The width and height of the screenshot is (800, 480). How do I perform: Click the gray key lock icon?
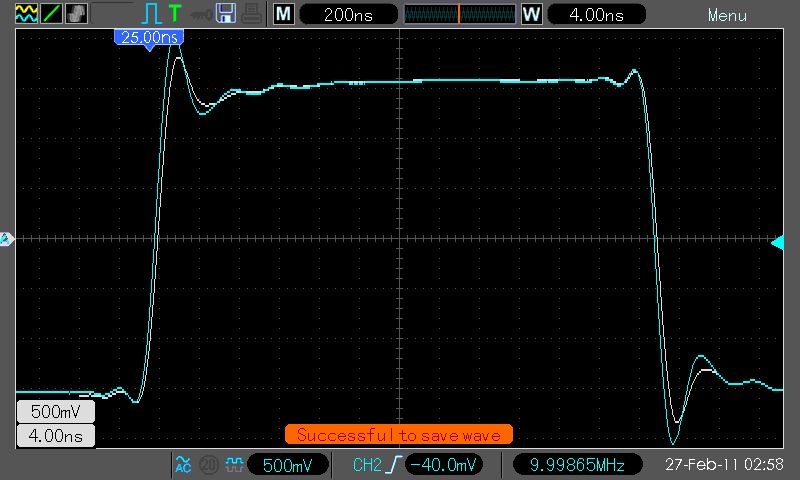[201, 15]
